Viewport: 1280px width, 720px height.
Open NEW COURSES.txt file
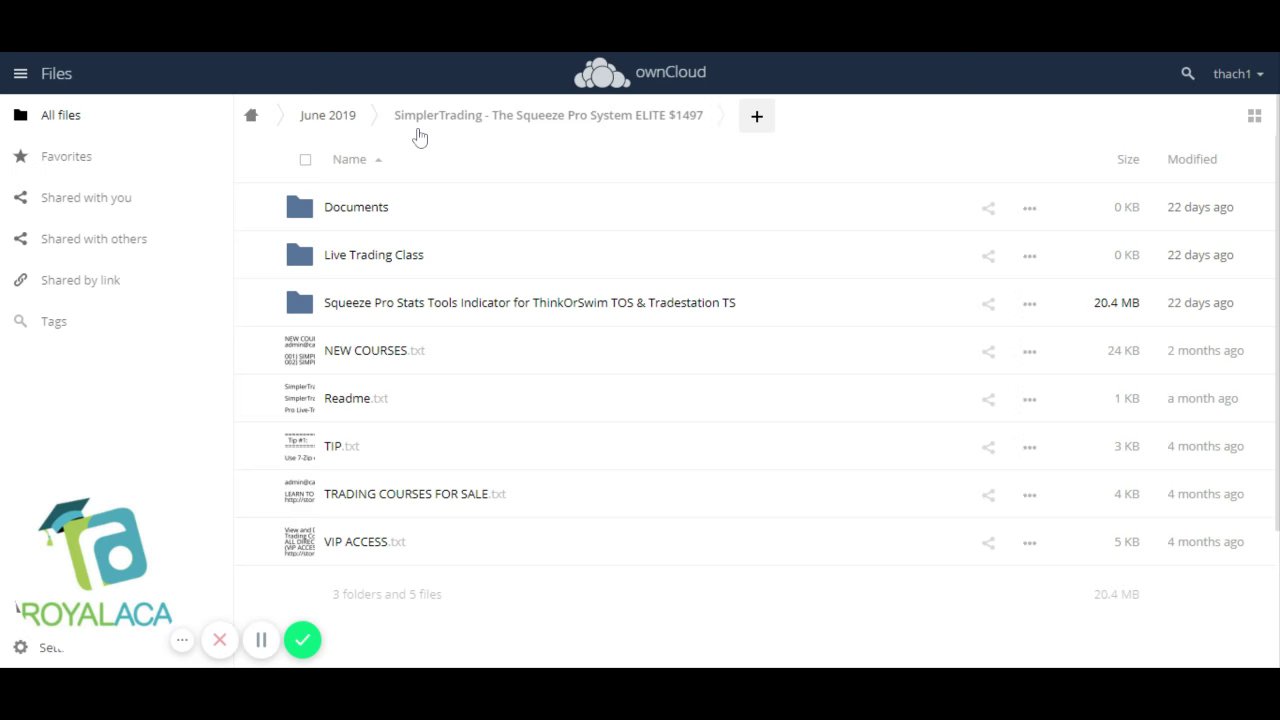pyautogui.click(x=374, y=351)
